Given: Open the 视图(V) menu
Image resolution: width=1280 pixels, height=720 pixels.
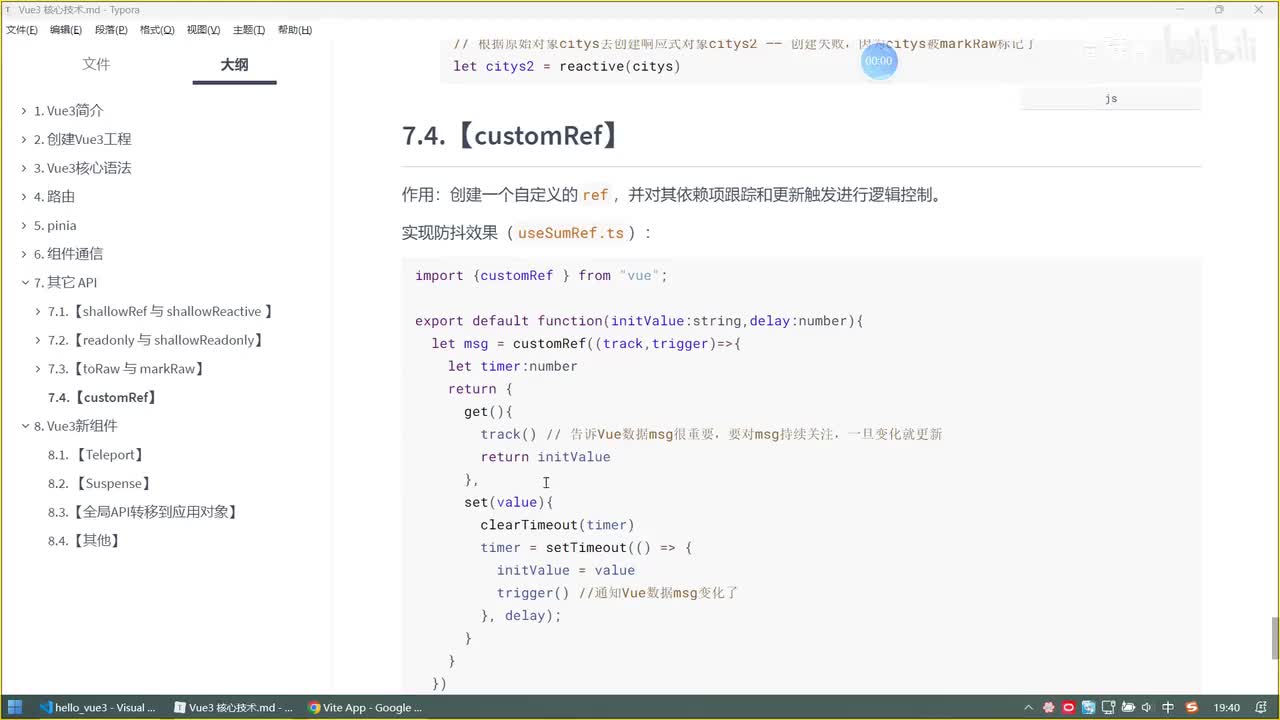Looking at the screenshot, I should [x=203, y=30].
